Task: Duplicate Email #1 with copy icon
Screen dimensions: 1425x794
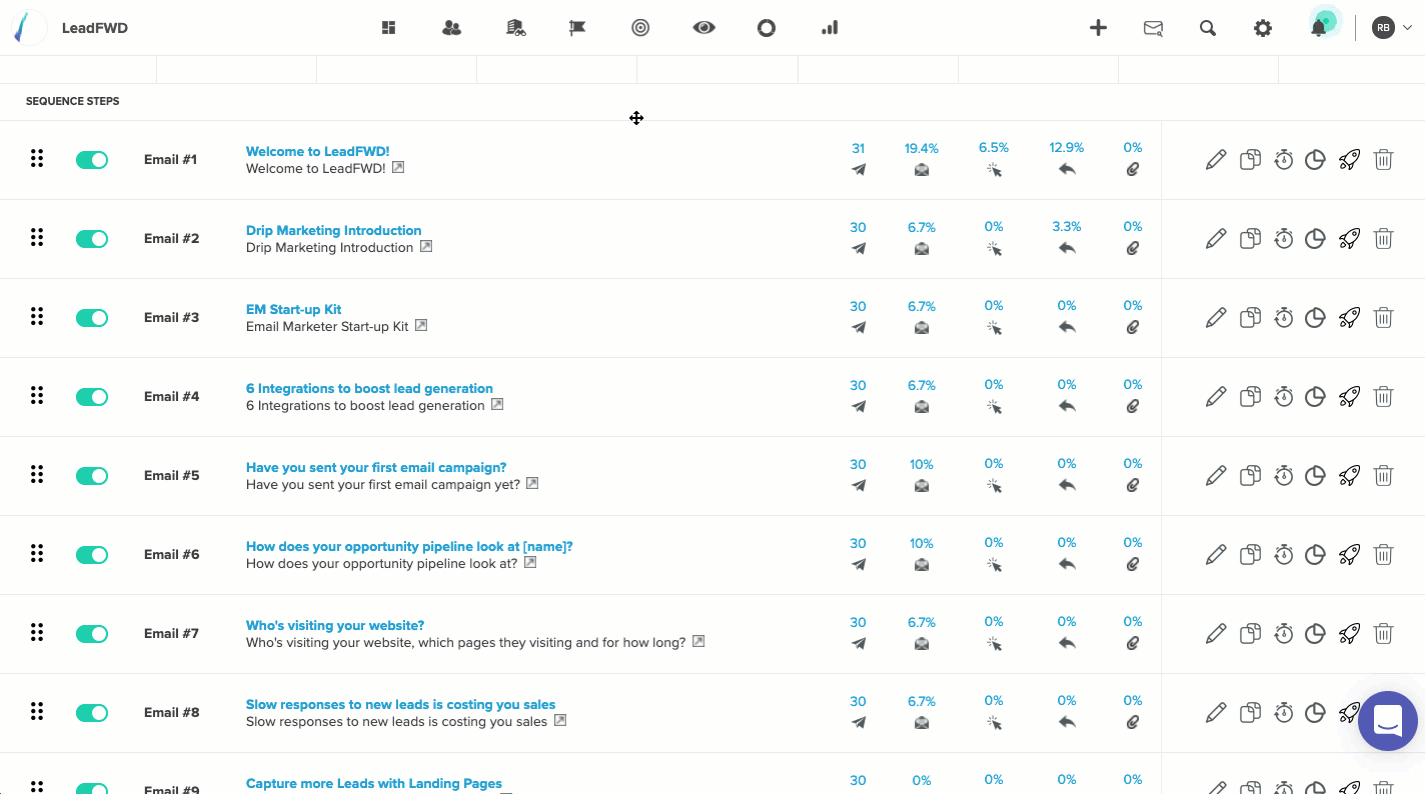Action: pyautogui.click(x=1250, y=159)
